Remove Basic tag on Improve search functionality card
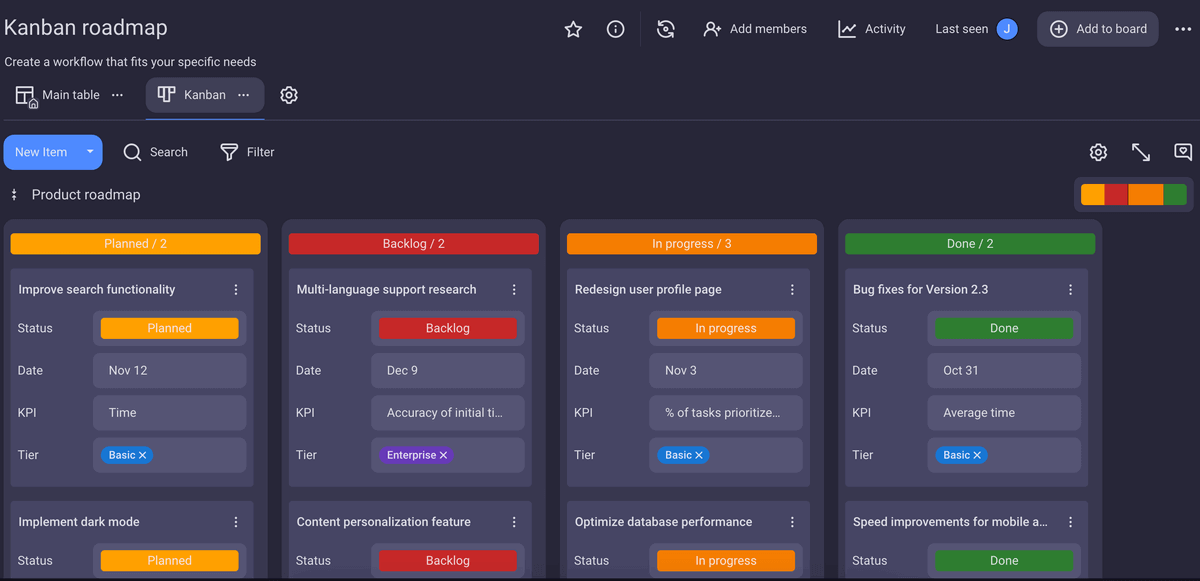1200x581 pixels. point(143,455)
